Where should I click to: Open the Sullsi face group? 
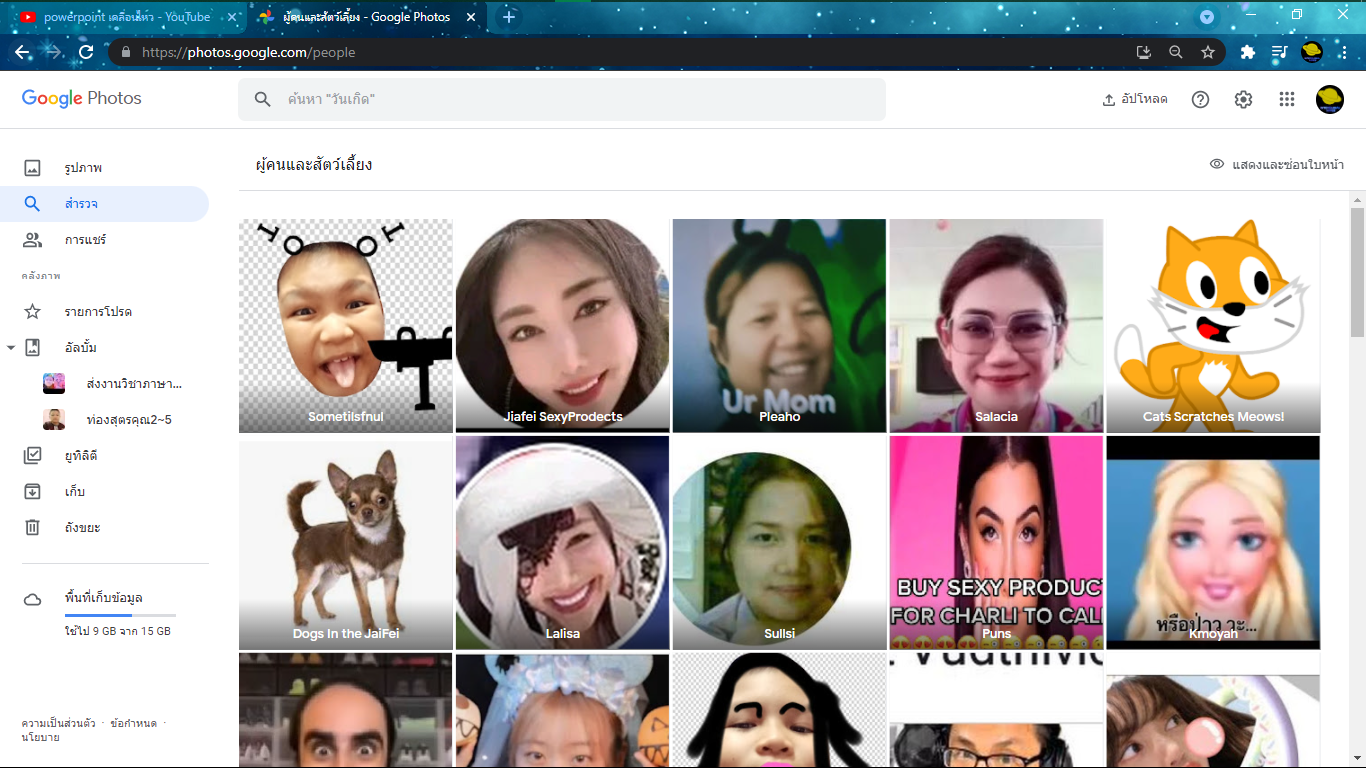click(x=780, y=543)
